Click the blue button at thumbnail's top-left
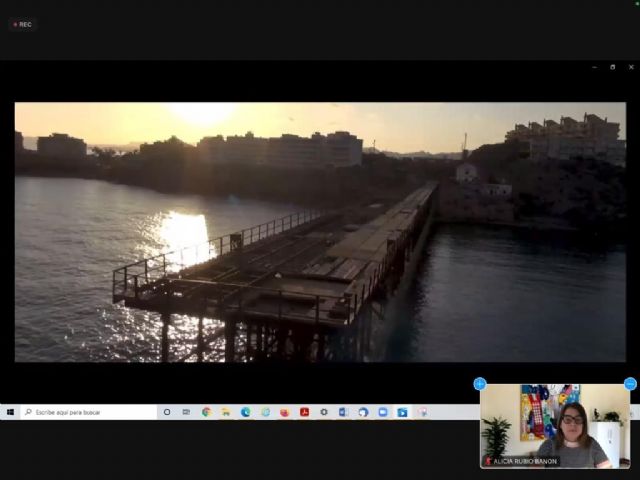Viewport: 640px width, 480px height. [480, 384]
